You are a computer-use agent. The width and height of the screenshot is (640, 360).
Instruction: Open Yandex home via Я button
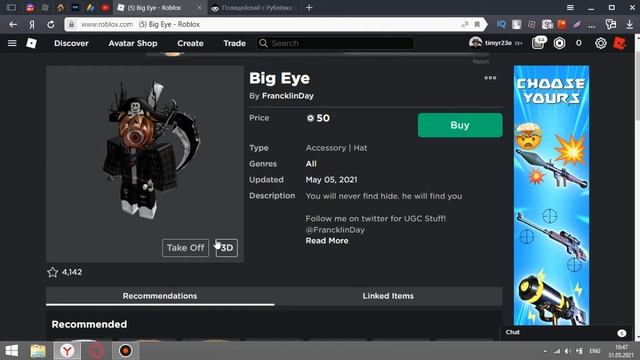coord(32,24)
